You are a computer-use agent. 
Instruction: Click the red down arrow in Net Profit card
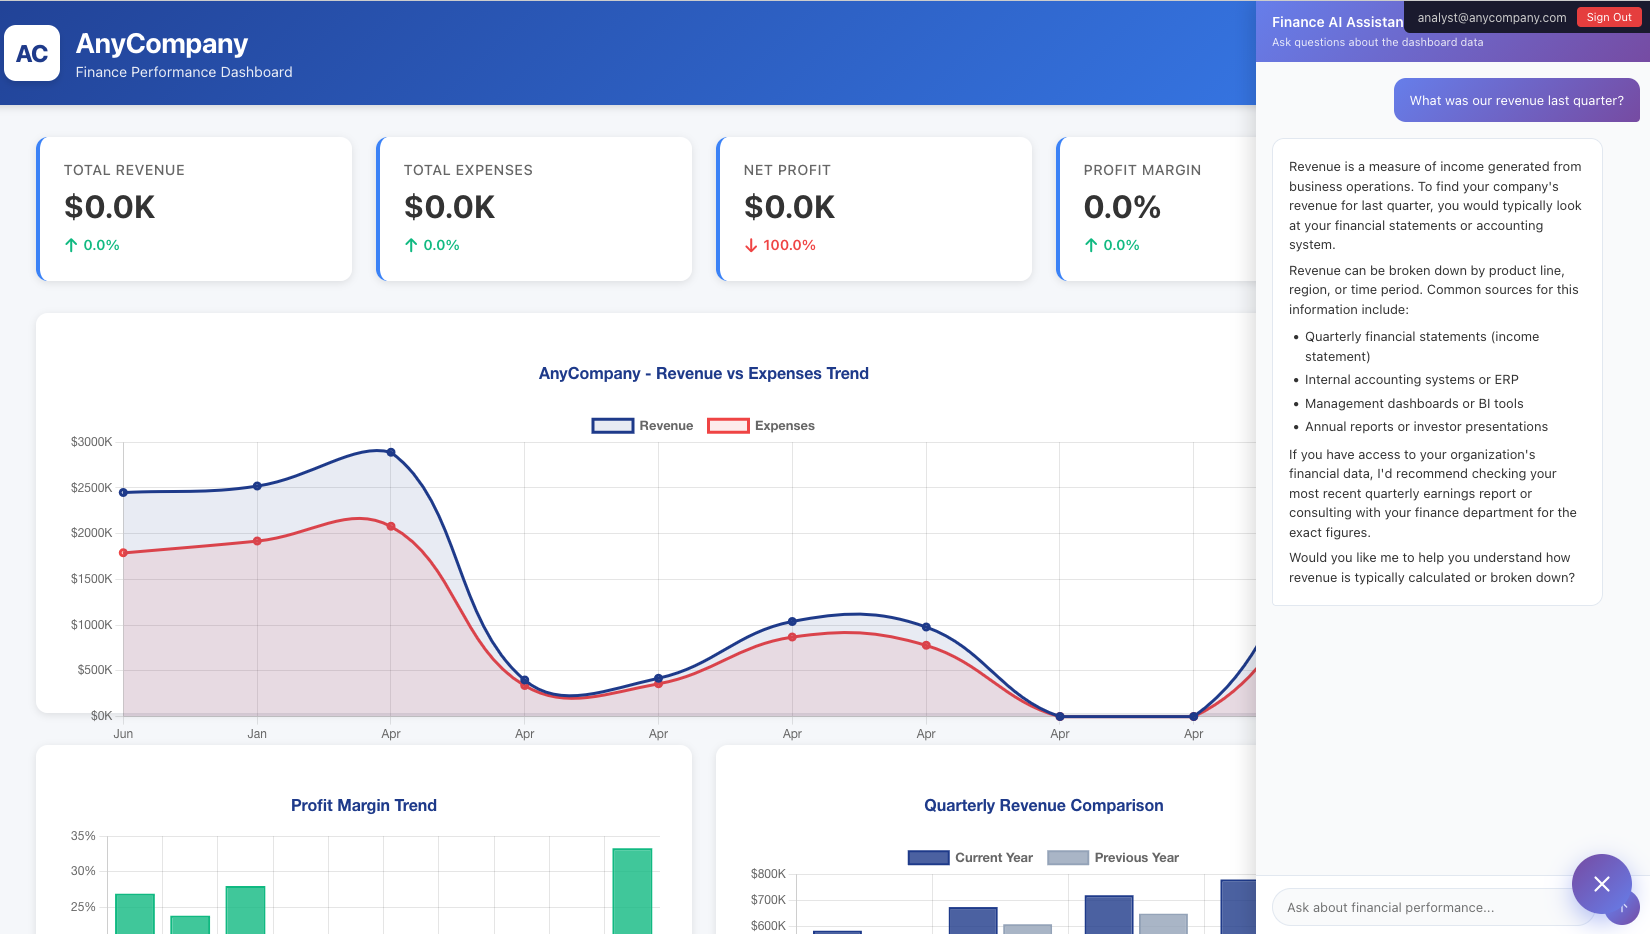pos(751,245)
